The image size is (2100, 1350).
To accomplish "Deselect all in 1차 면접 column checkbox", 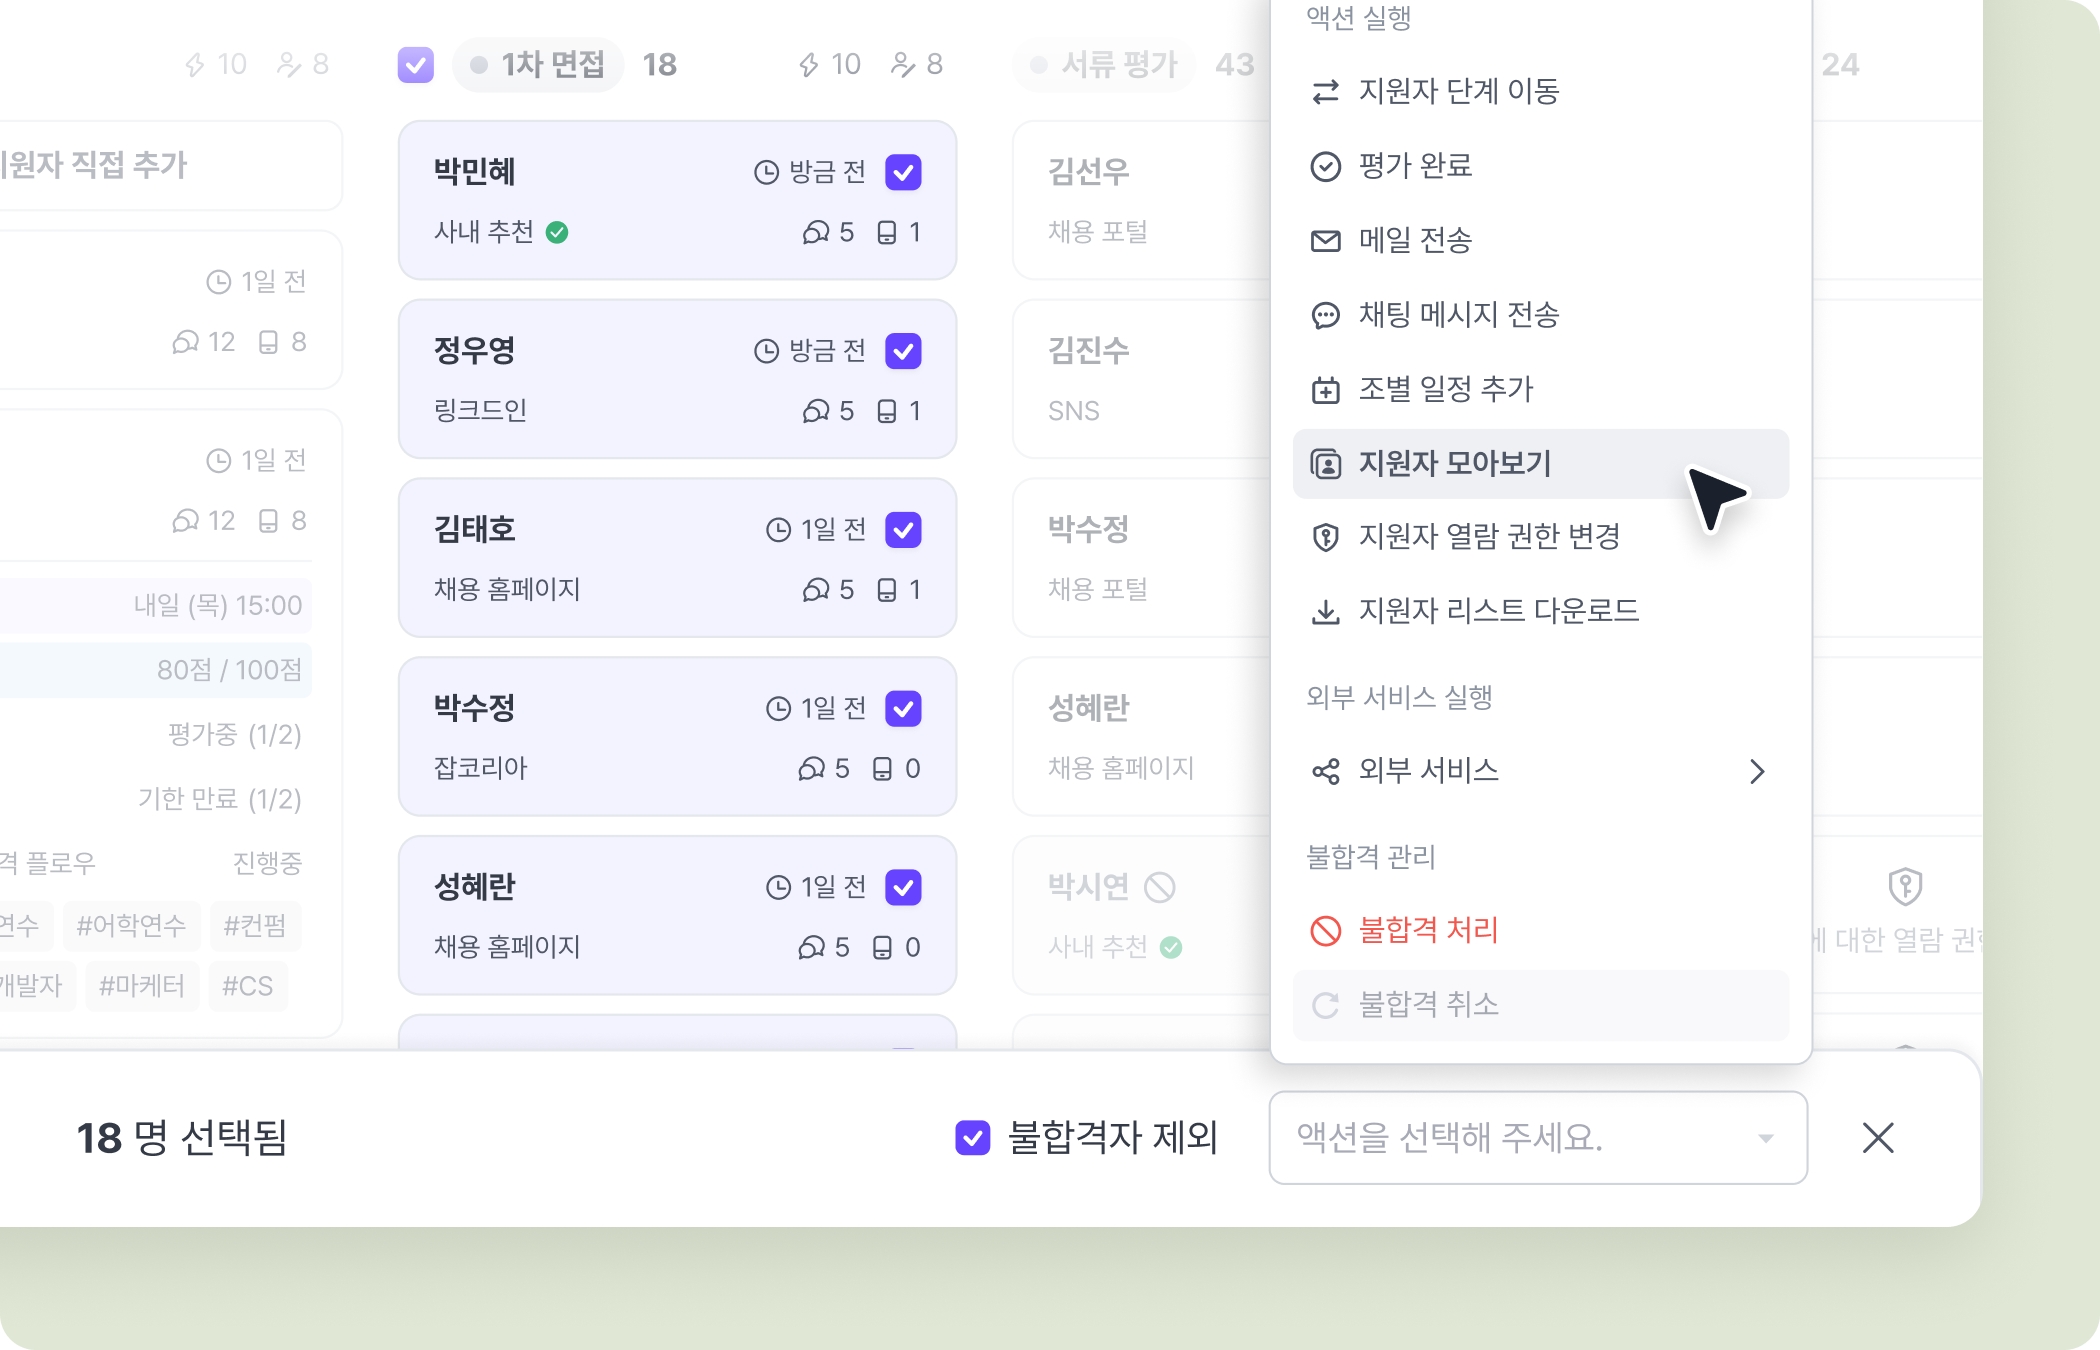I will [416, 65].
